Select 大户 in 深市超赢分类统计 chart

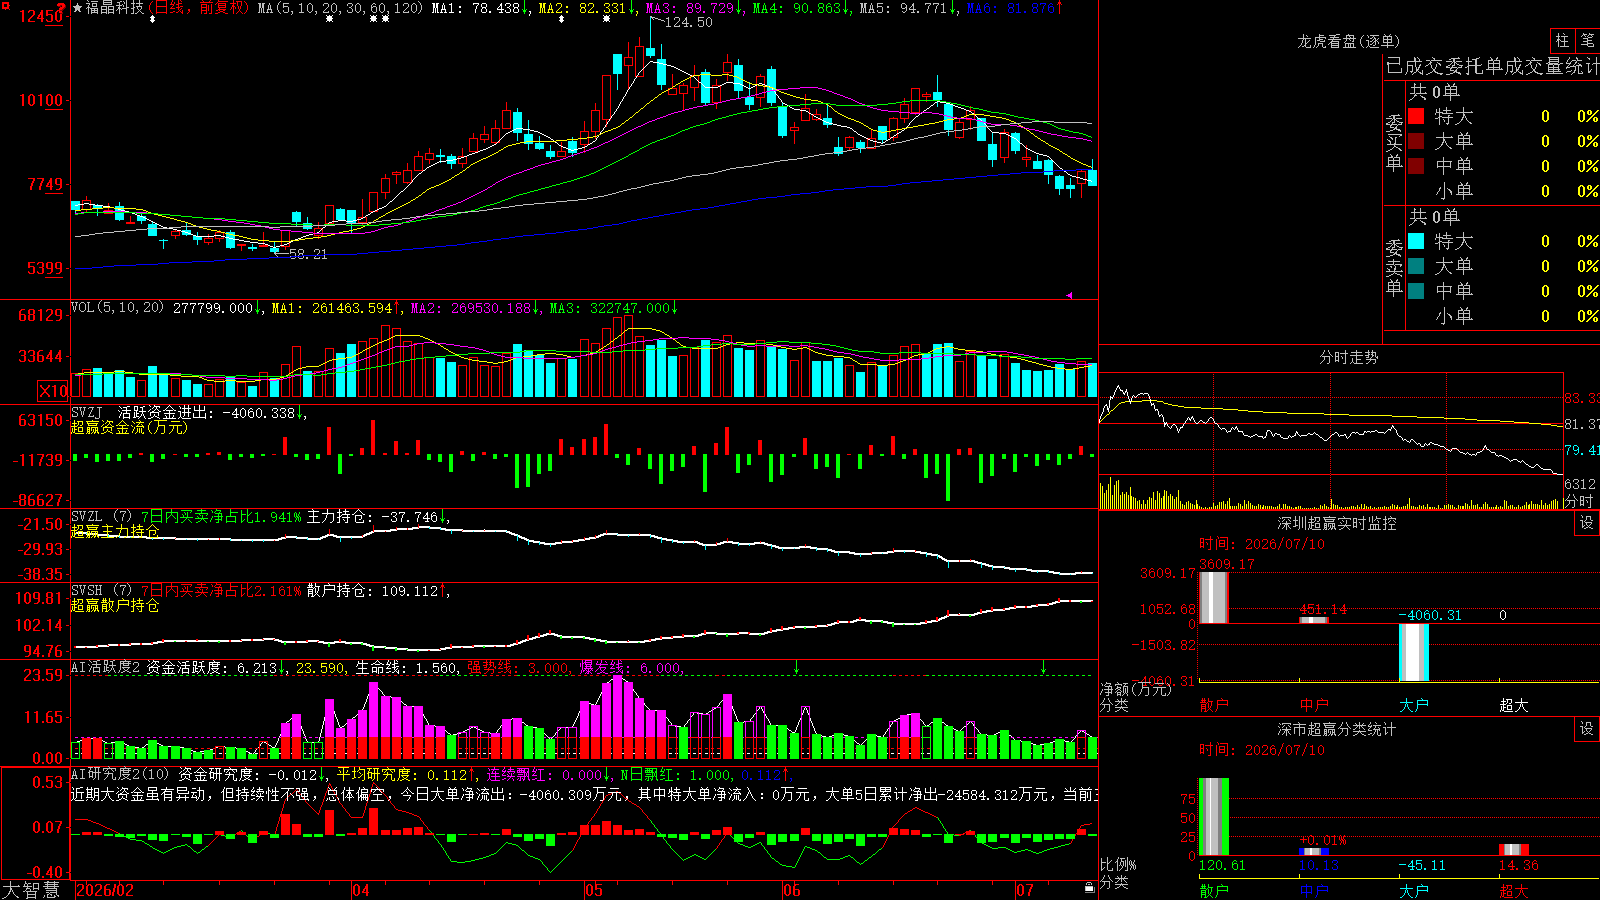coord(1414,891)
